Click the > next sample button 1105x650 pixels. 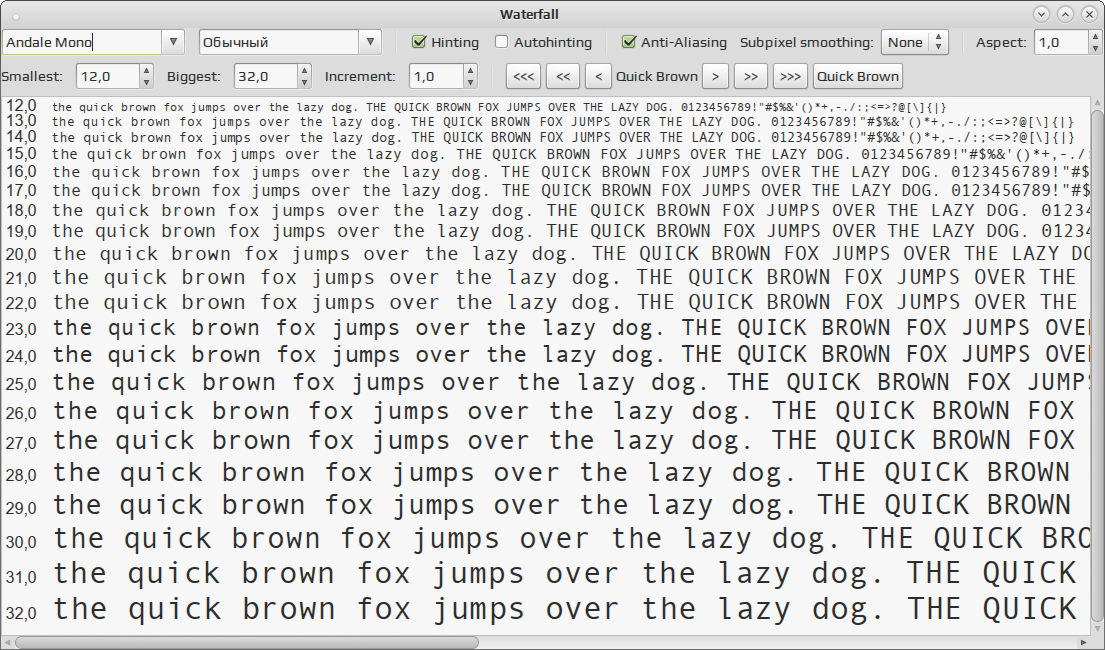pos(715,76)
